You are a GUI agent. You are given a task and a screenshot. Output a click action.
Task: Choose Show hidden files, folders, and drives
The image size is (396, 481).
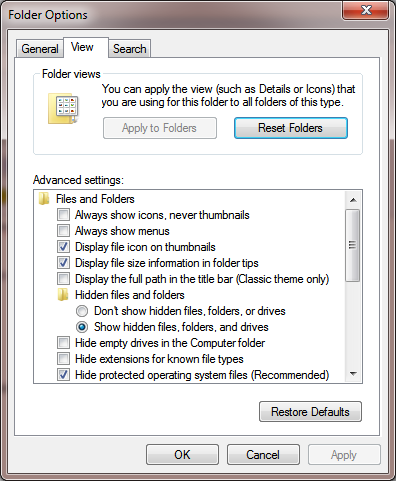[x=82, y=327]
